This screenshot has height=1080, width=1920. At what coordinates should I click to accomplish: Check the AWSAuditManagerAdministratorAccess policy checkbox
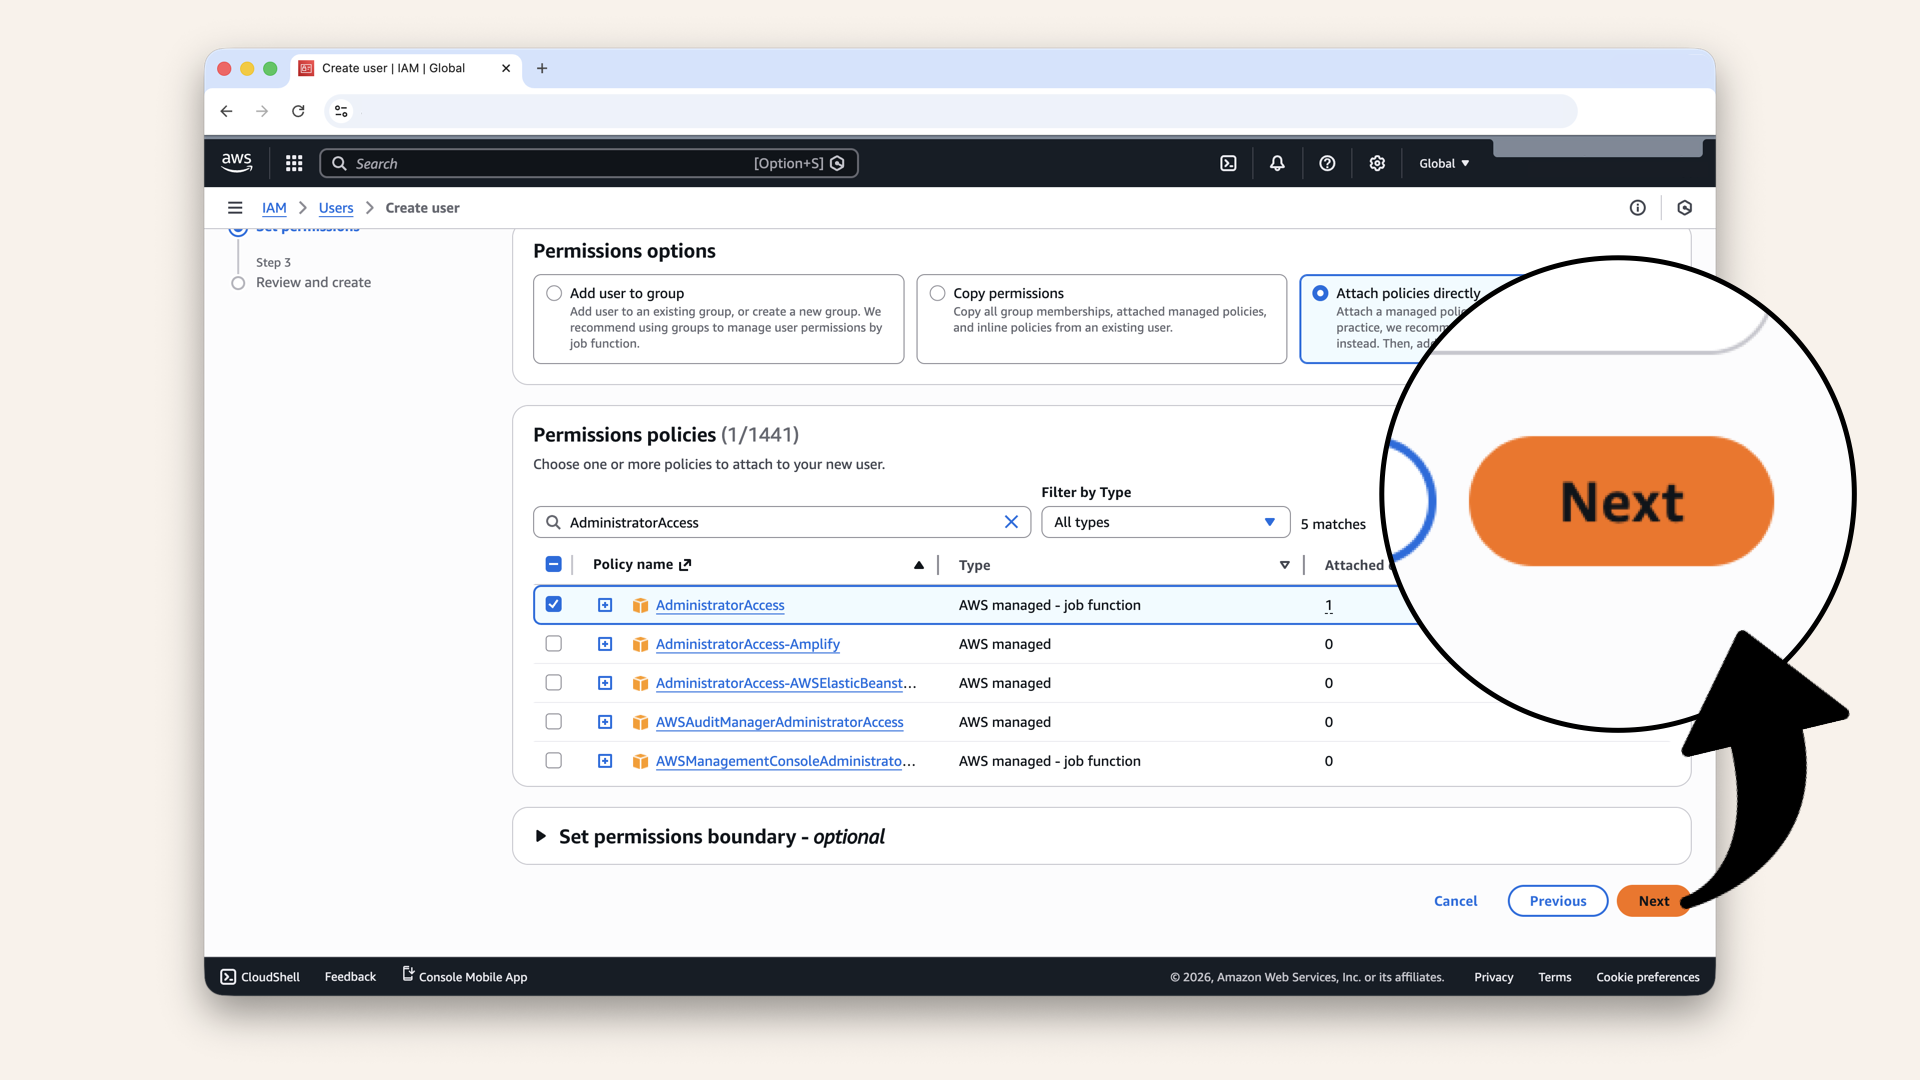click(x=554, y=722)
